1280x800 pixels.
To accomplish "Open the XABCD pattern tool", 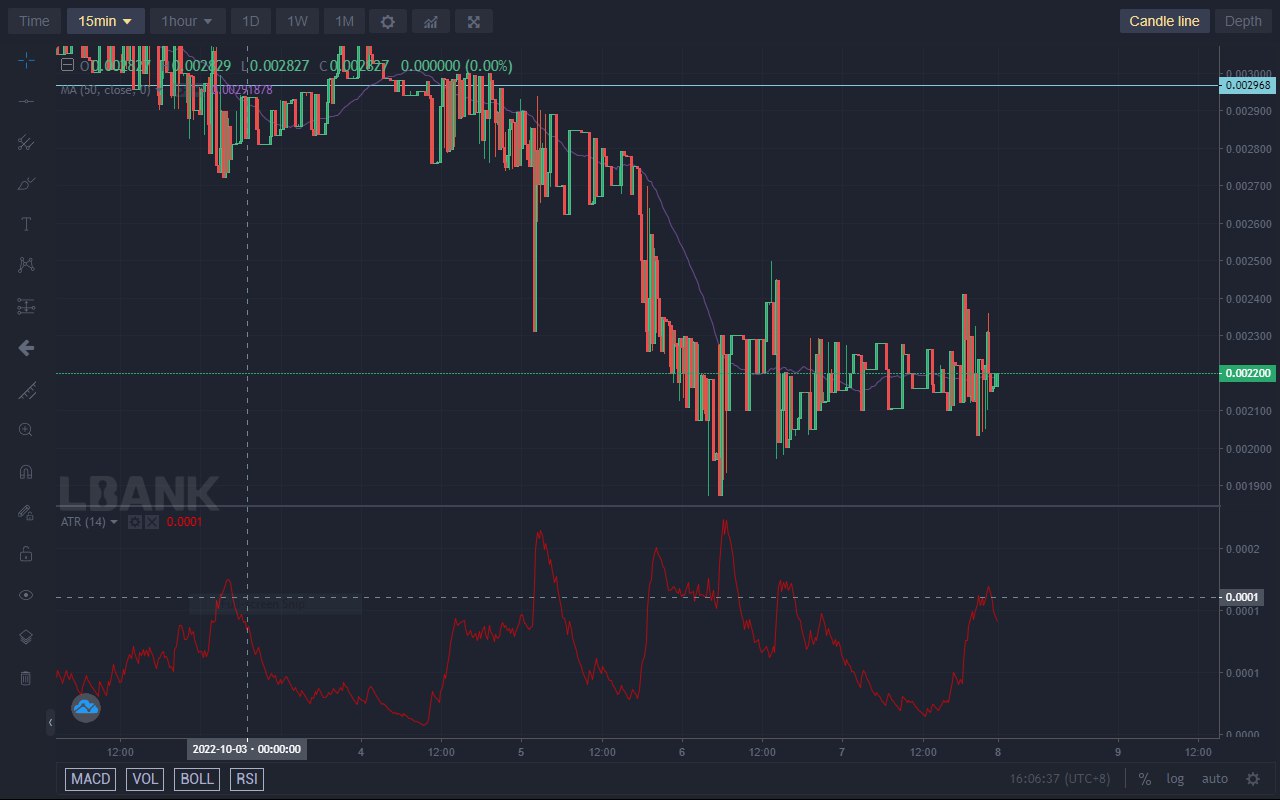I will pos(26,265).
